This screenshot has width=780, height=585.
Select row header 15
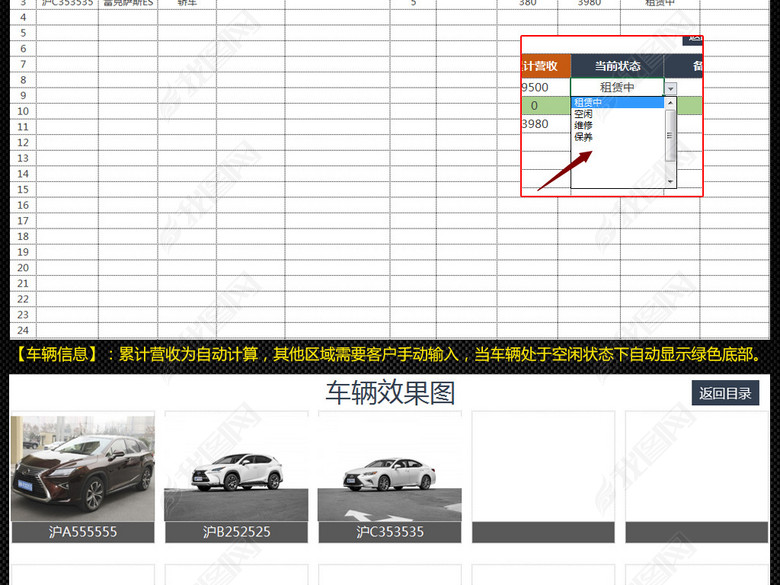coord(23,190)
